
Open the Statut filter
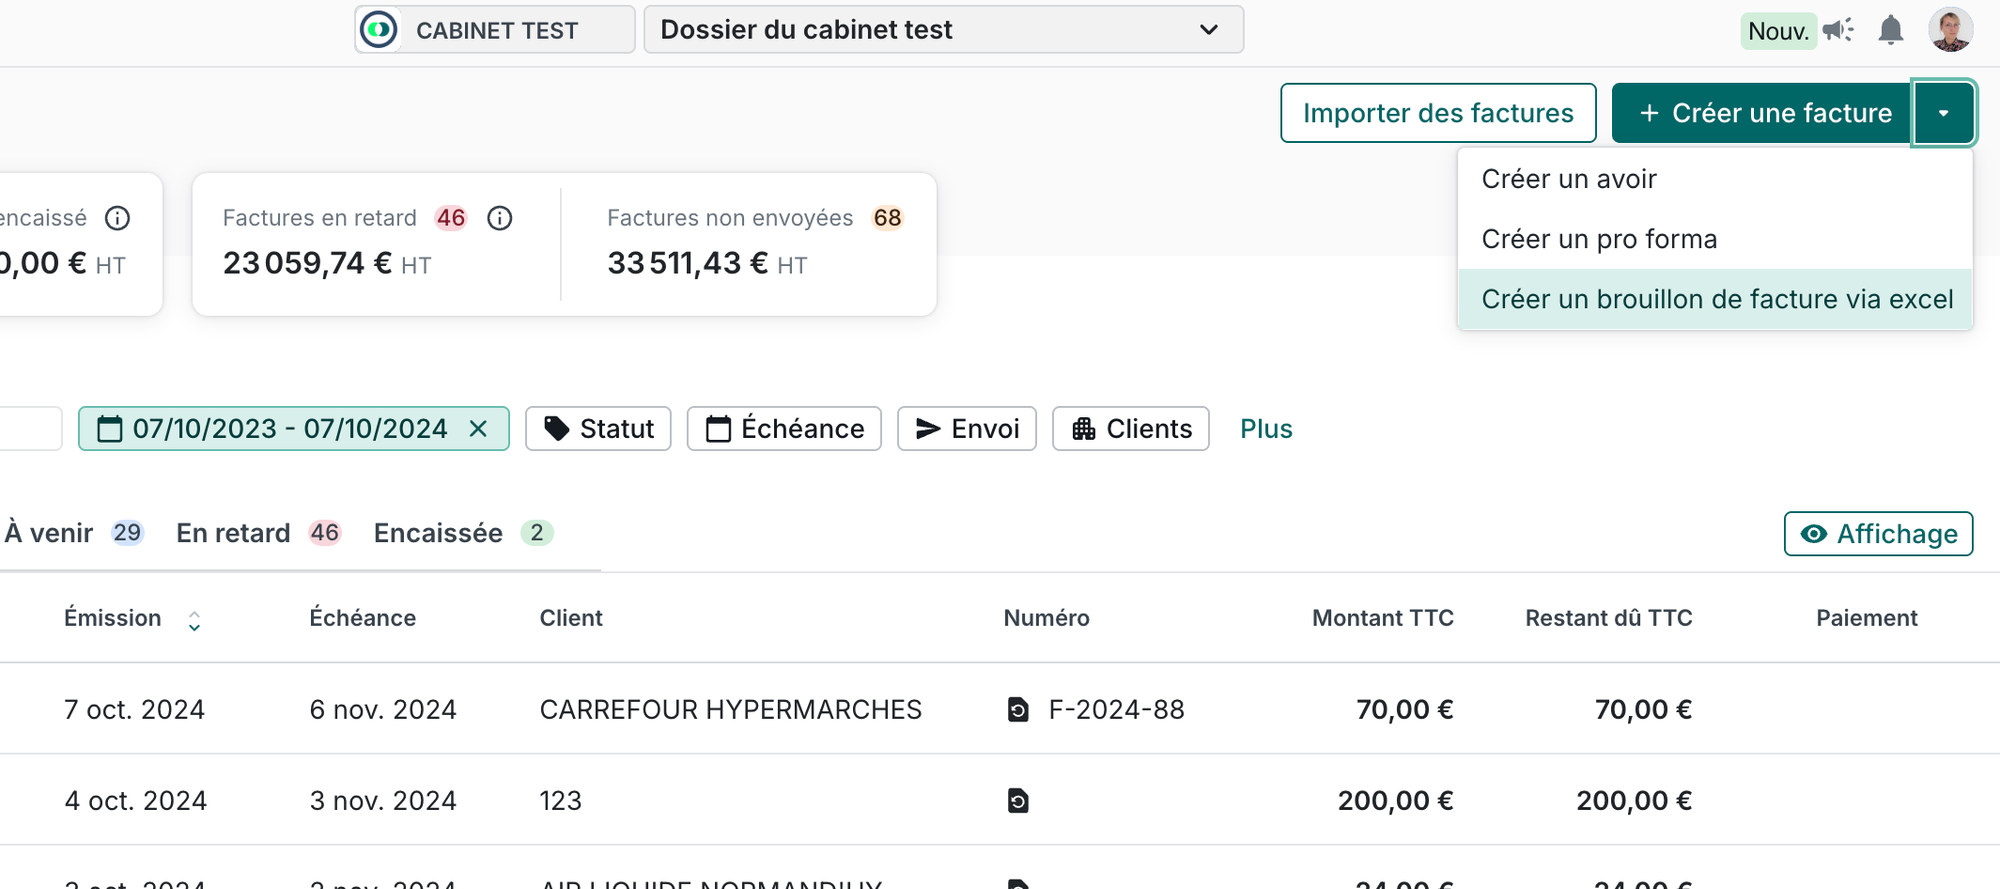tap(598, 429)
